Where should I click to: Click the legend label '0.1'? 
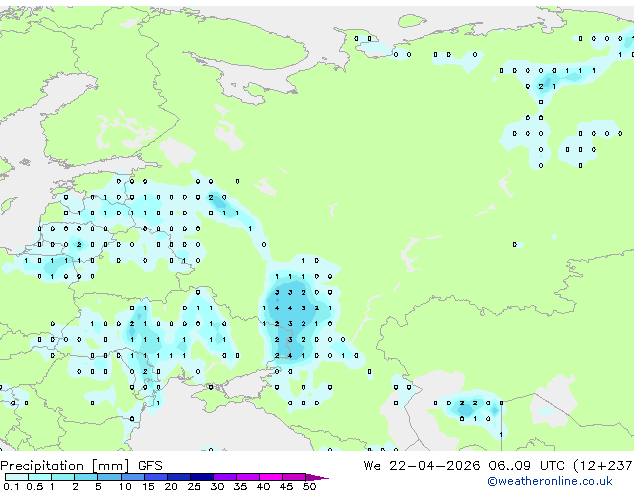click(x=11, y=486)
